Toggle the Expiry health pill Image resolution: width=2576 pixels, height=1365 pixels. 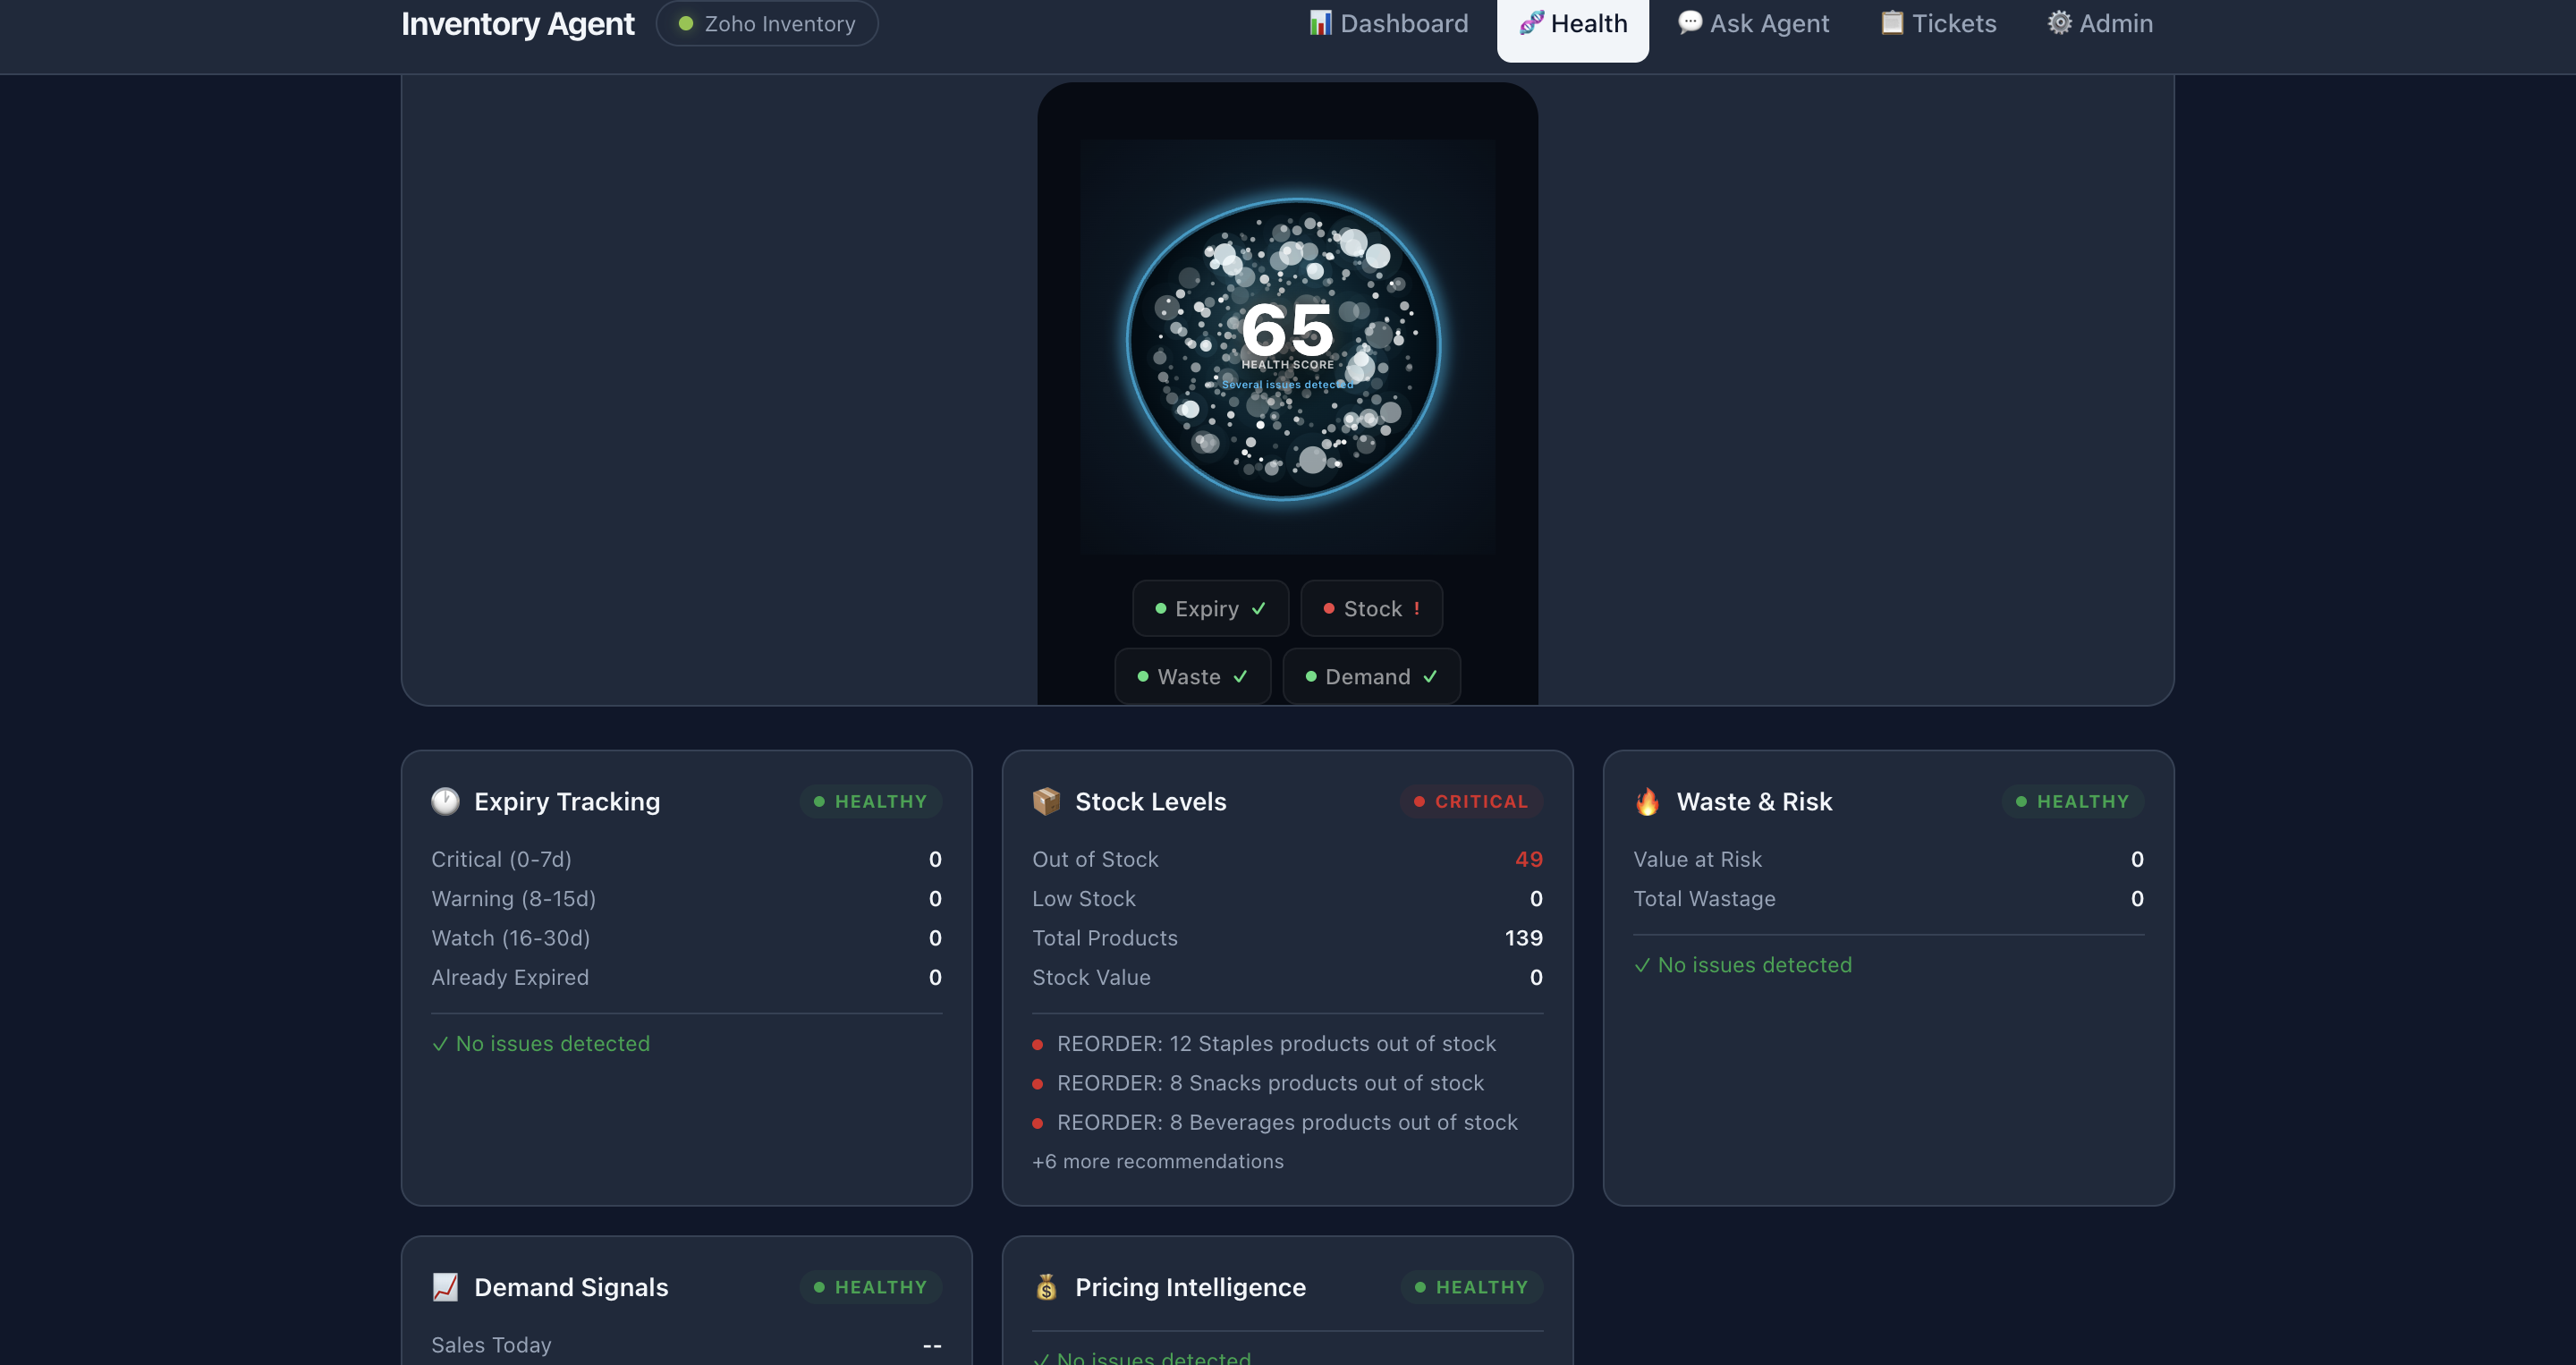tap(1210, 608)
